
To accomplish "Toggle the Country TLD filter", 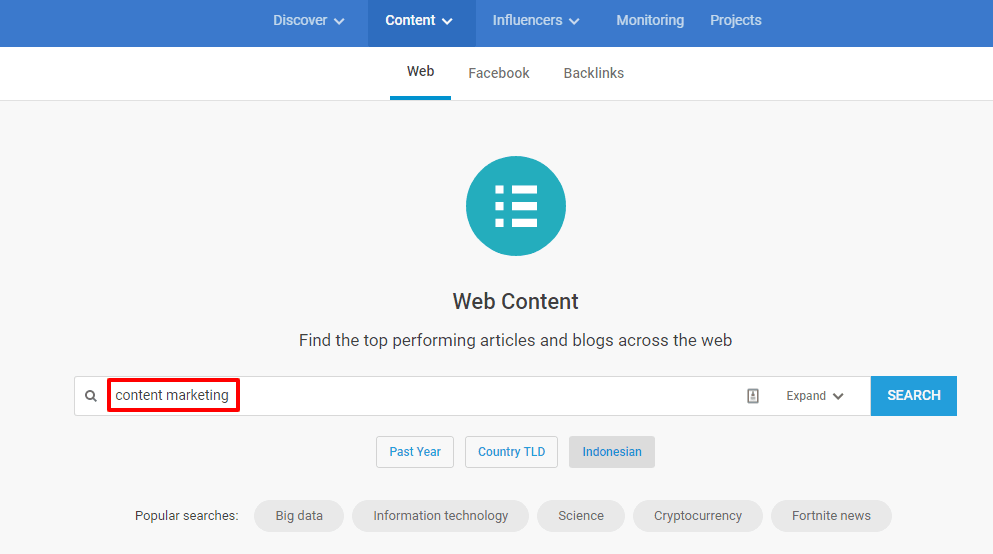I will [511, 452].
